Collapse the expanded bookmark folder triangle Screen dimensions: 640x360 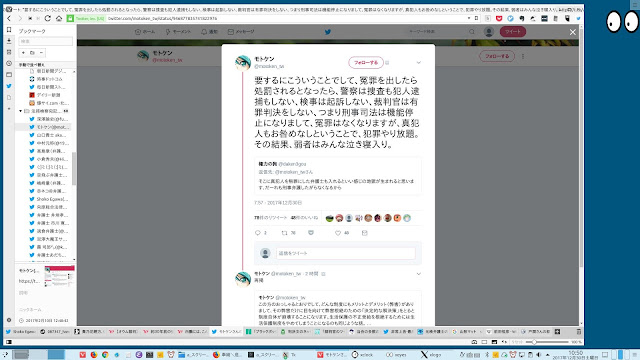pos(20,111)
